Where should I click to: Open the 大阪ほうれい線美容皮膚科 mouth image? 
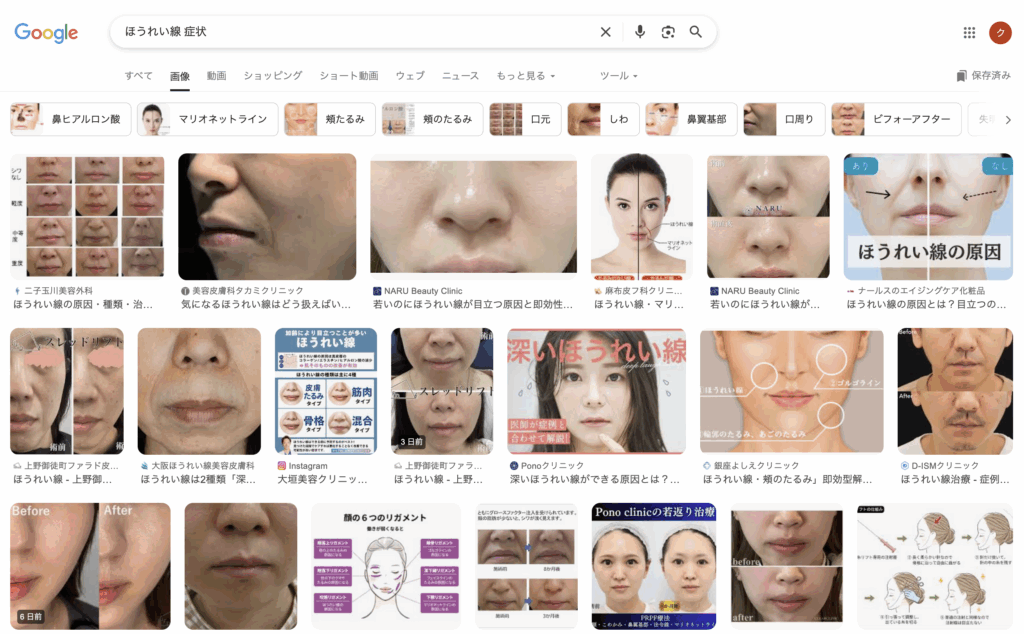click(199, 391)
